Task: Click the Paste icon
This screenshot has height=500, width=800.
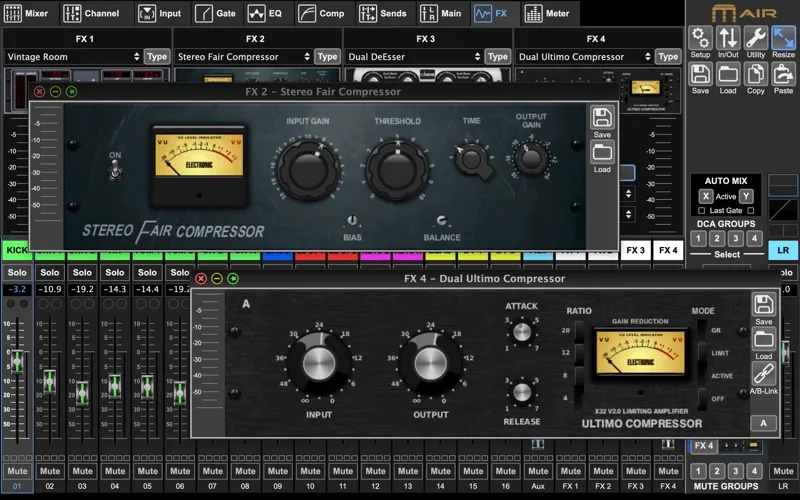Action: pyautogui.click(x=783, y=74)
